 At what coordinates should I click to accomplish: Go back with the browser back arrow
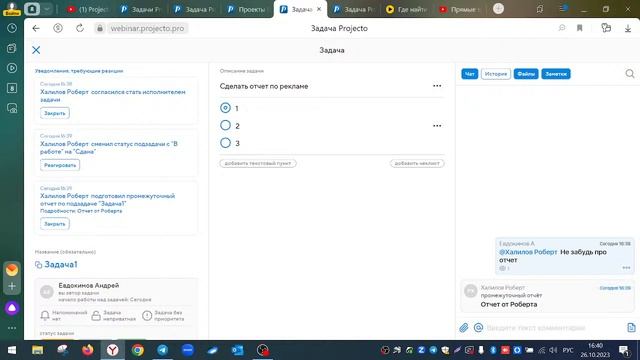pos(36,28)
